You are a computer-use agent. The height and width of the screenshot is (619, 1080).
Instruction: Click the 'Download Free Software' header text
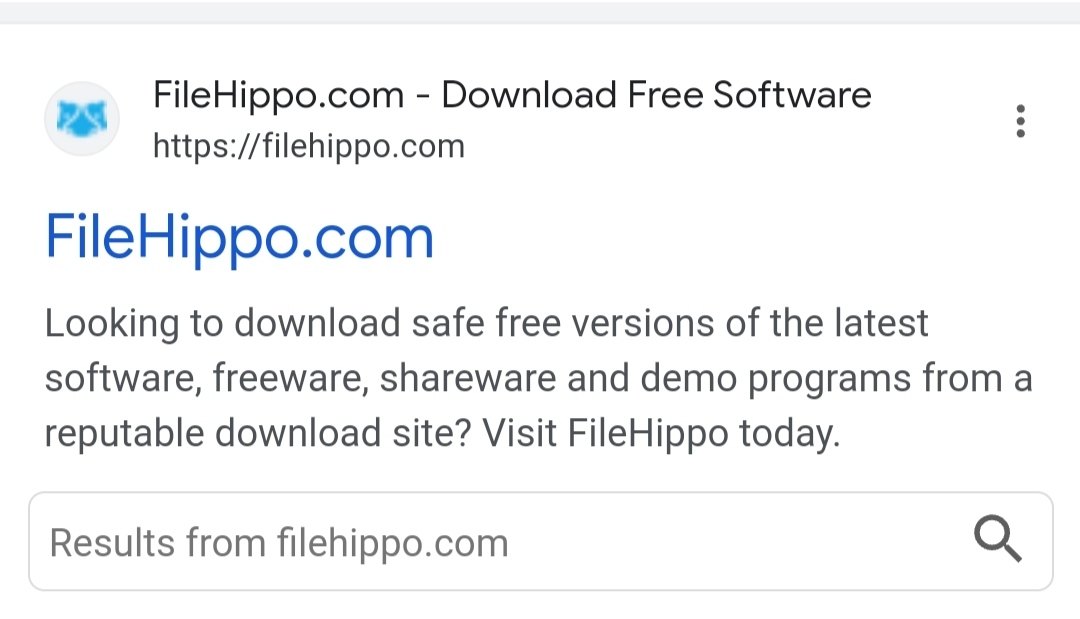[x=656, y=95]
